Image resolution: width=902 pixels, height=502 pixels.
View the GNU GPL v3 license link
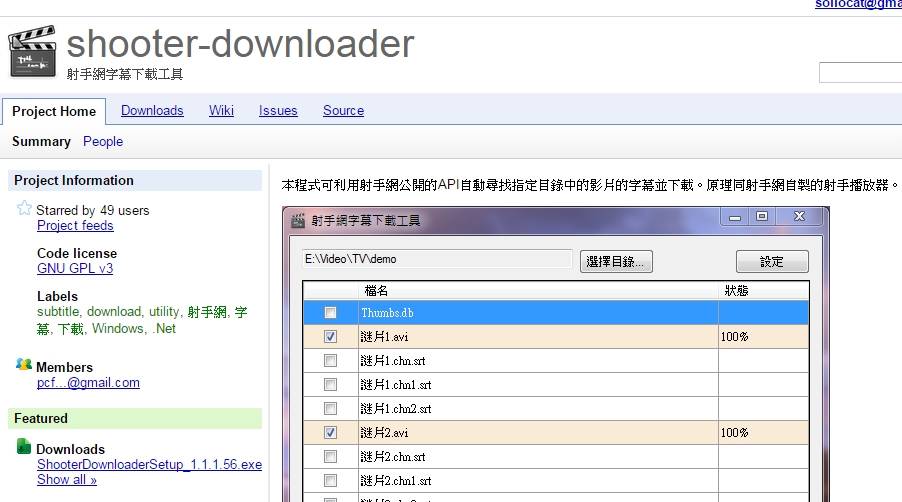tap(75, 269)
